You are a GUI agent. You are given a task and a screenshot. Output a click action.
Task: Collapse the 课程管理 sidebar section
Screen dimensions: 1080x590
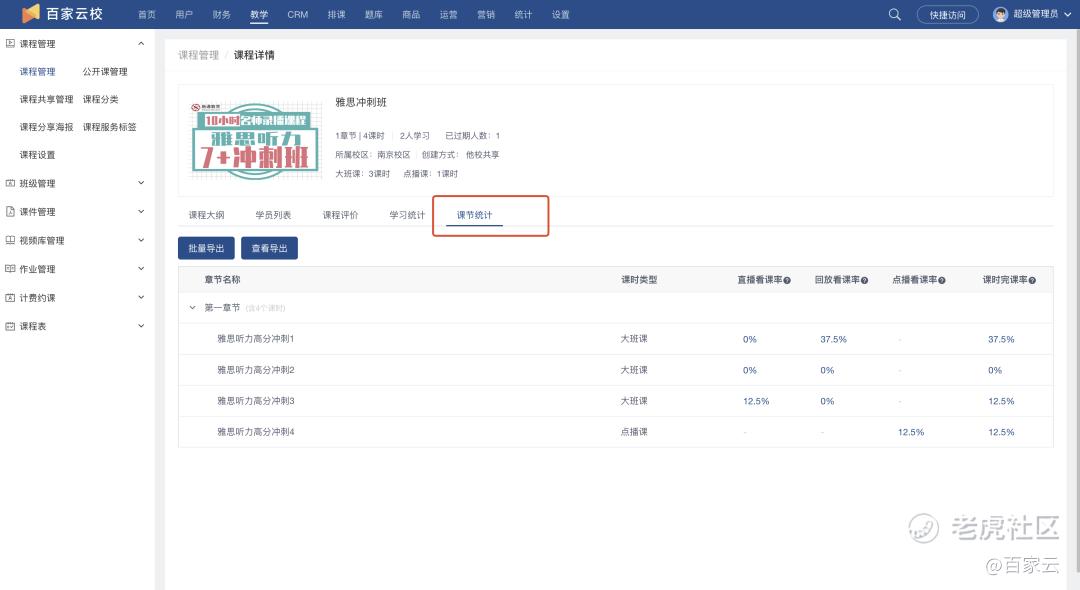pyautogui.click(x=141, y=43)
